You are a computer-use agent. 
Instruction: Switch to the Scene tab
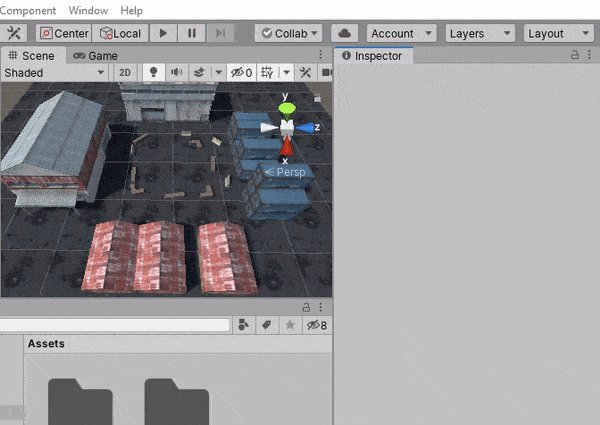[32, 55]
